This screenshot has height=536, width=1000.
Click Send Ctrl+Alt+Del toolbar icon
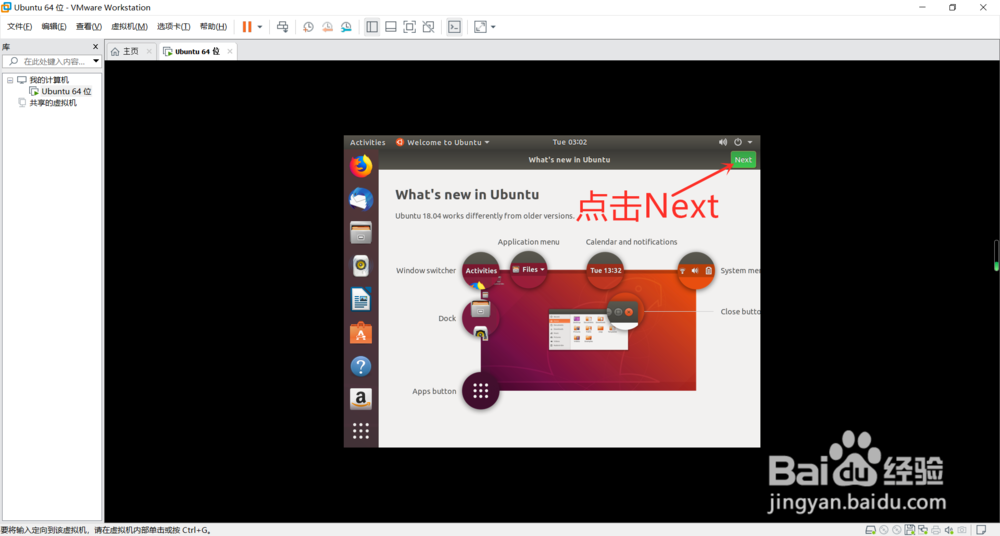[x=283, y=27]
